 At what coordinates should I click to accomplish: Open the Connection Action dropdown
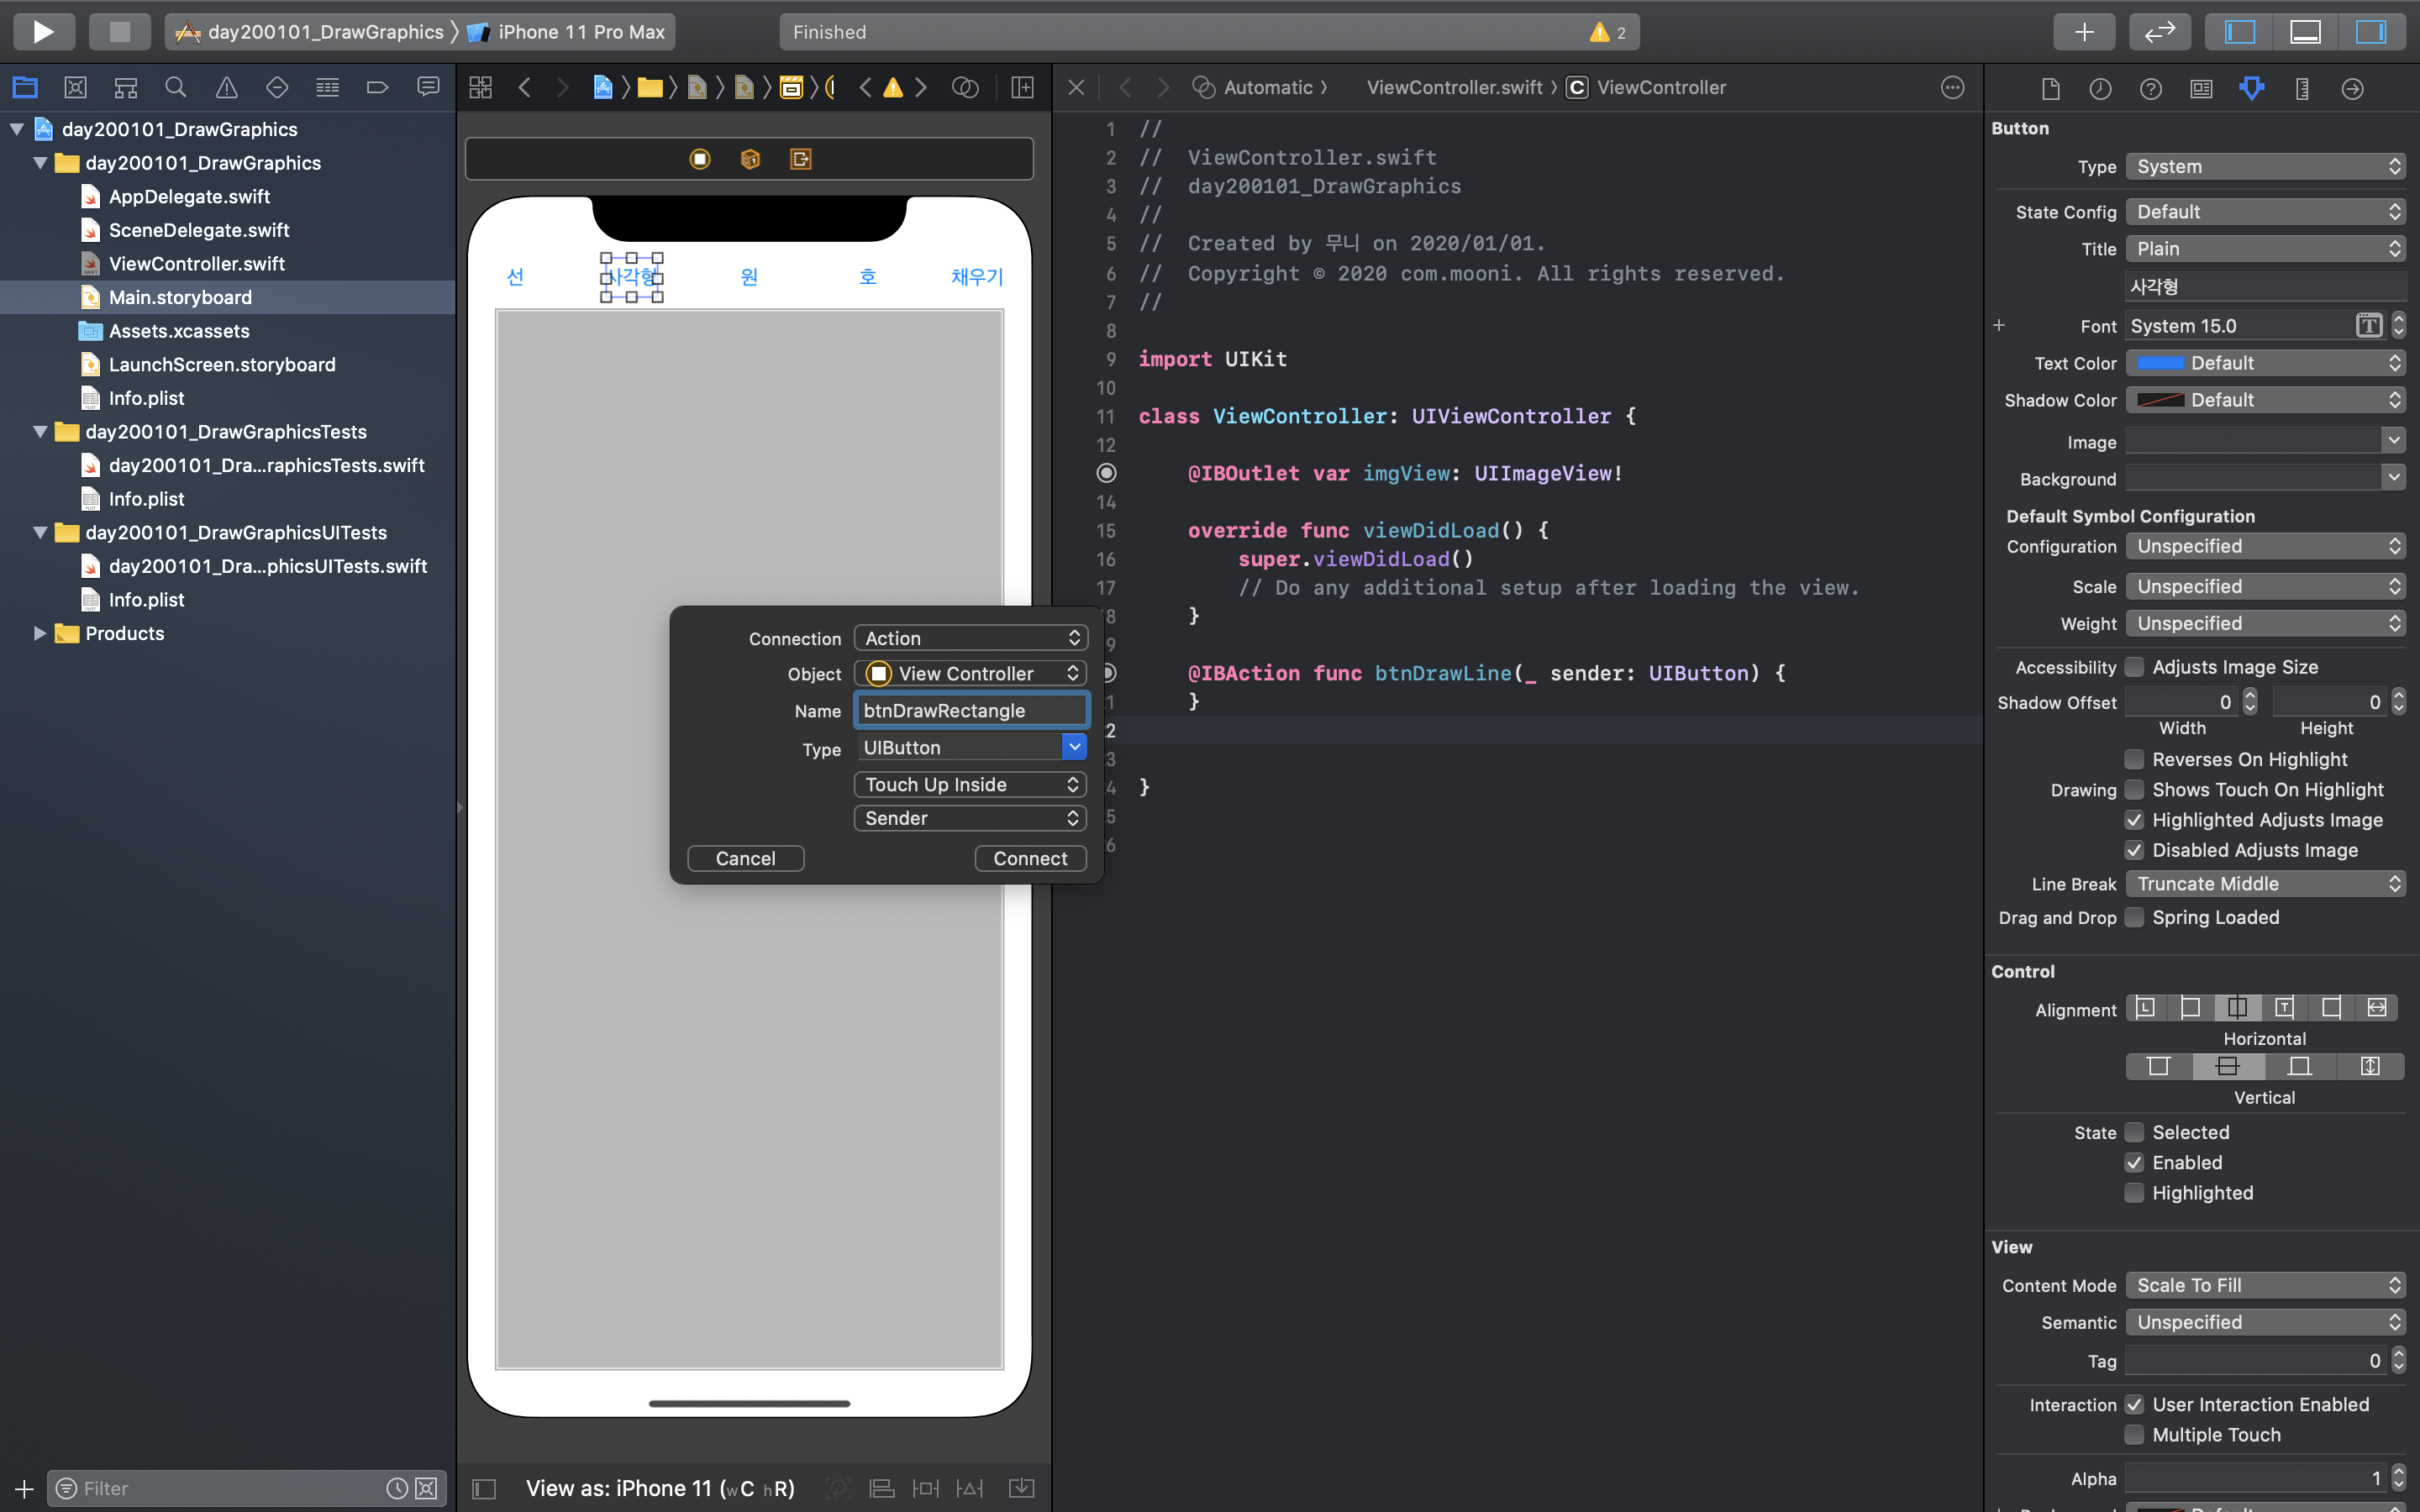click(970, 638)
